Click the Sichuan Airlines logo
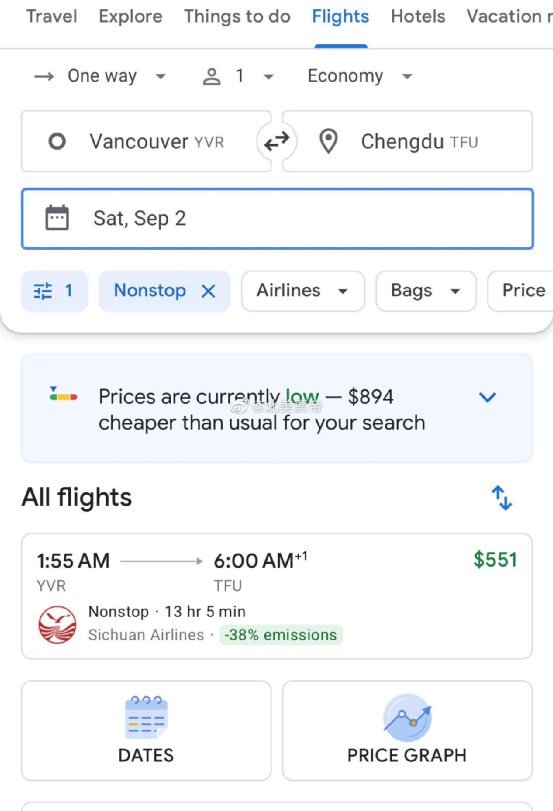The image size is (553, 811). click(x=57, y=624)
